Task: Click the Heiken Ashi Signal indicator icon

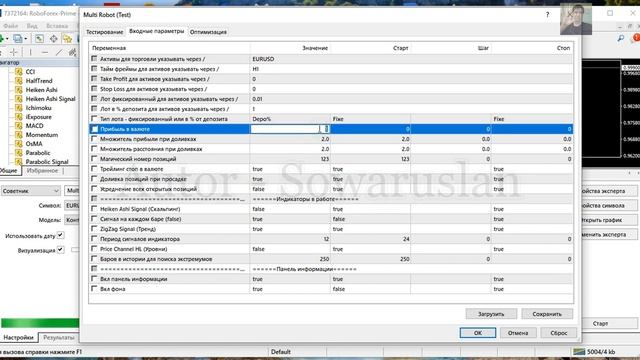Action: (x=18, y=99)
